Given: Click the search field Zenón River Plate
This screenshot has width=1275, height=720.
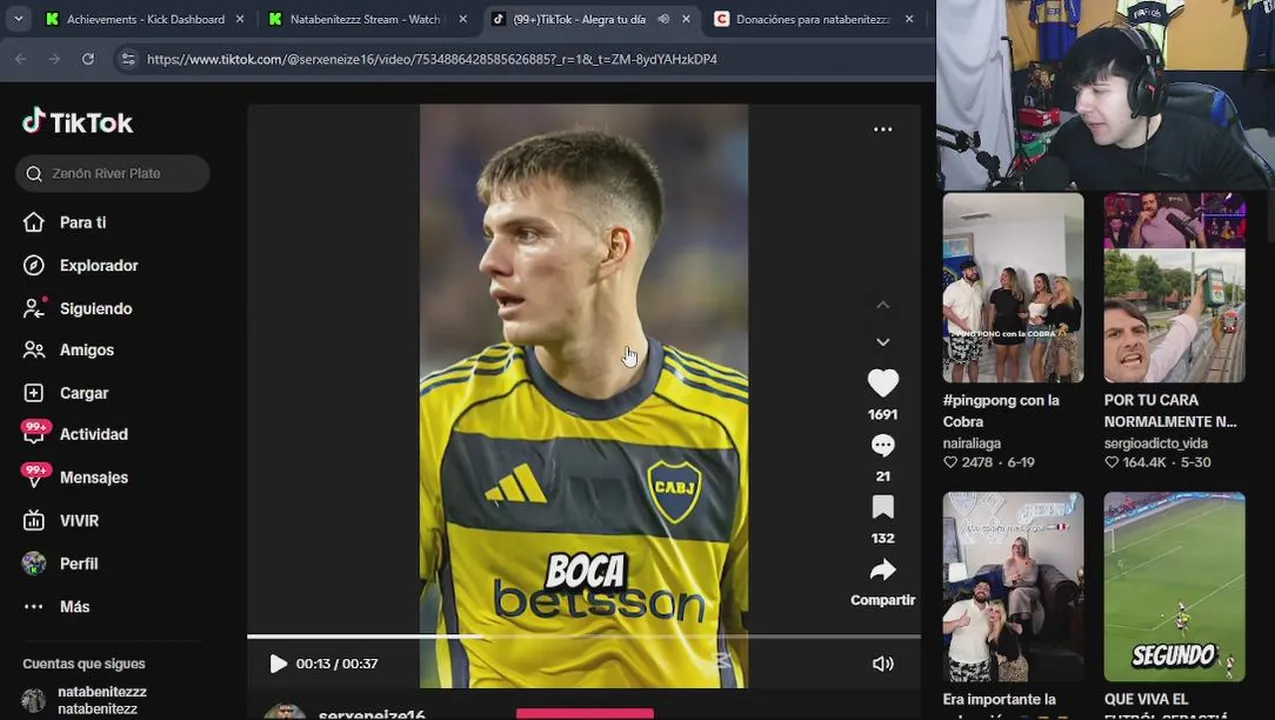Looking at the screenshot, I should pos(112,173).
